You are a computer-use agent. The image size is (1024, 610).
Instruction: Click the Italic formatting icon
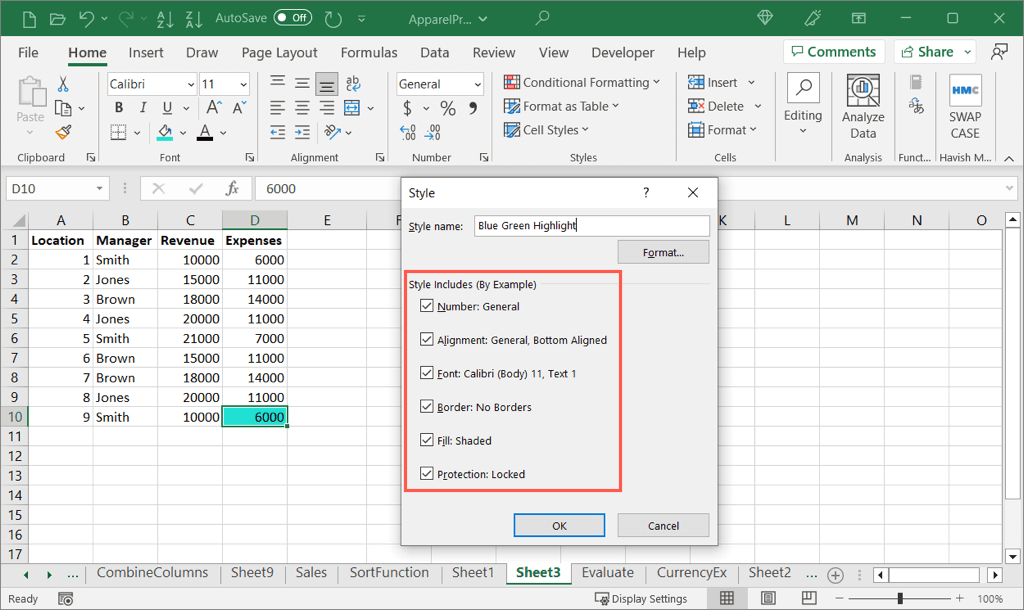pyautogui.click(x=142, y=108)
